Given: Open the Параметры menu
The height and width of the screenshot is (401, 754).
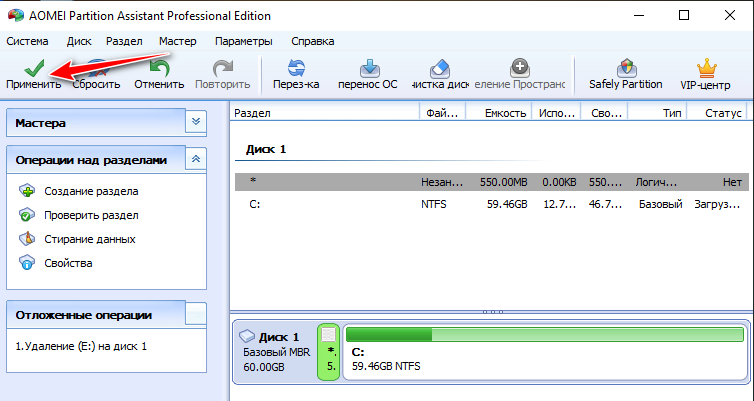Looking at the screenshot, I should (x=244, y=41).
